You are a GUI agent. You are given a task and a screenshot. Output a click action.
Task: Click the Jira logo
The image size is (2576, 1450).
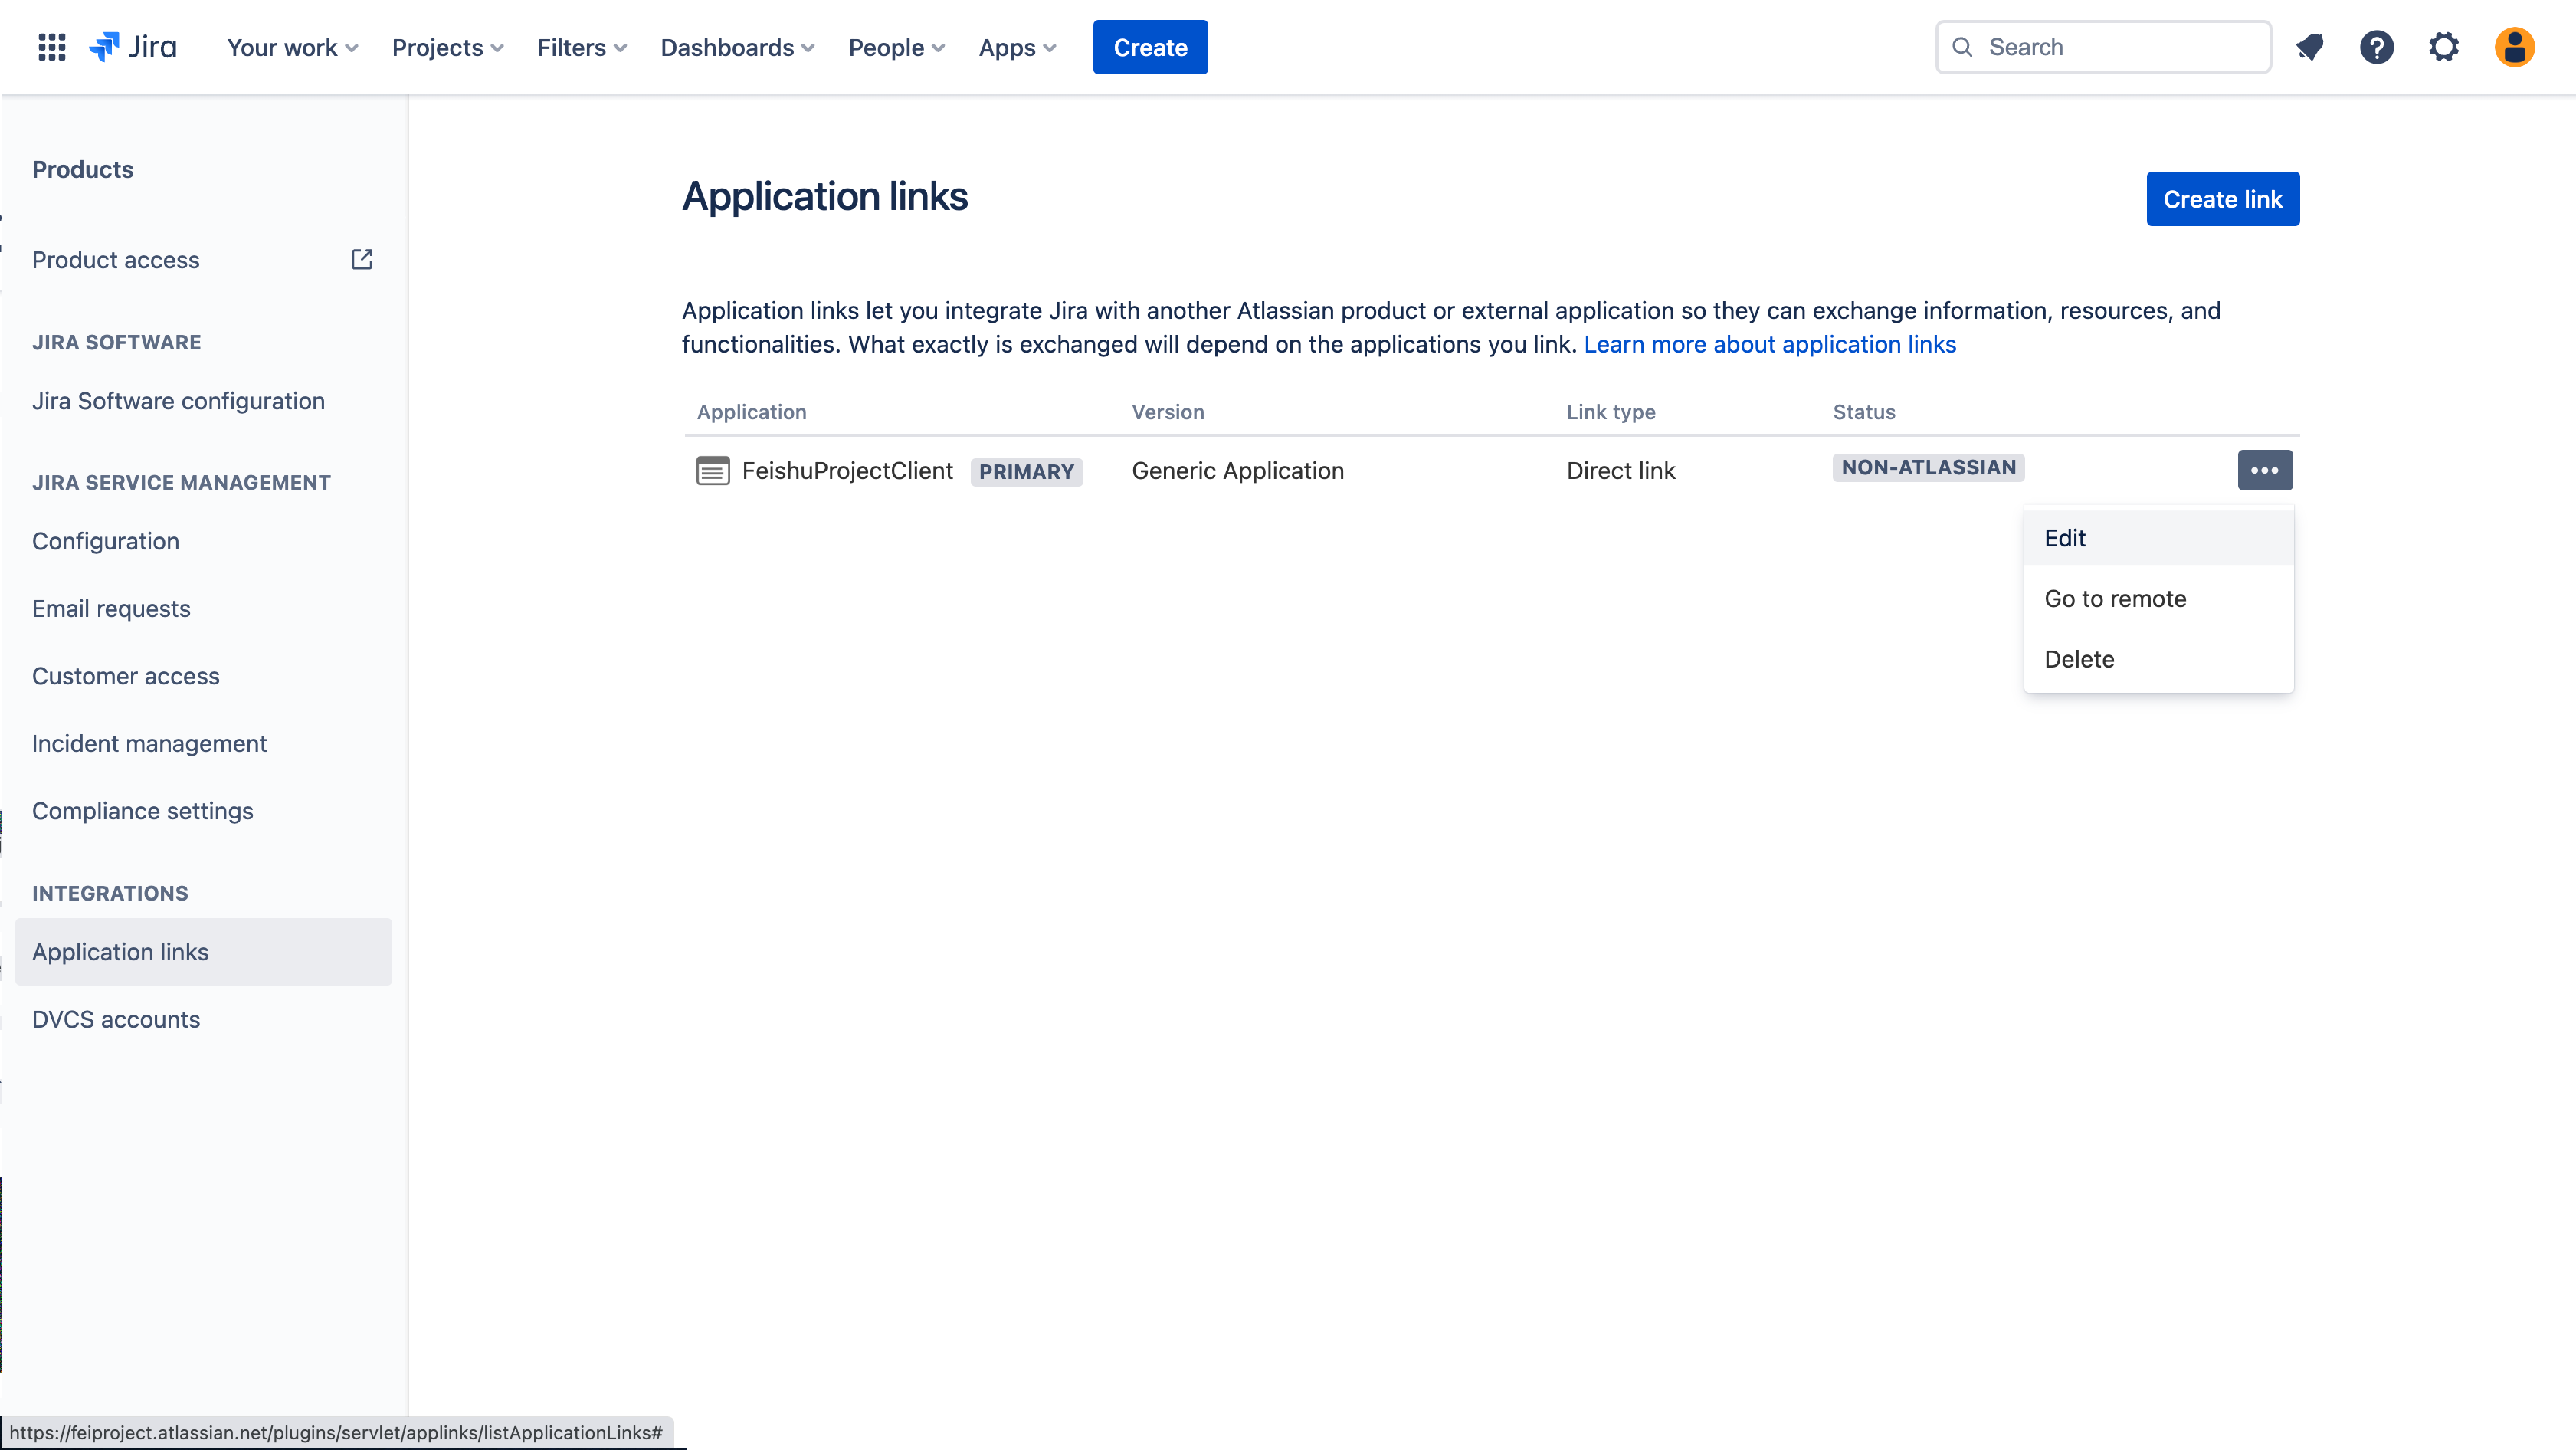(133, 47)
